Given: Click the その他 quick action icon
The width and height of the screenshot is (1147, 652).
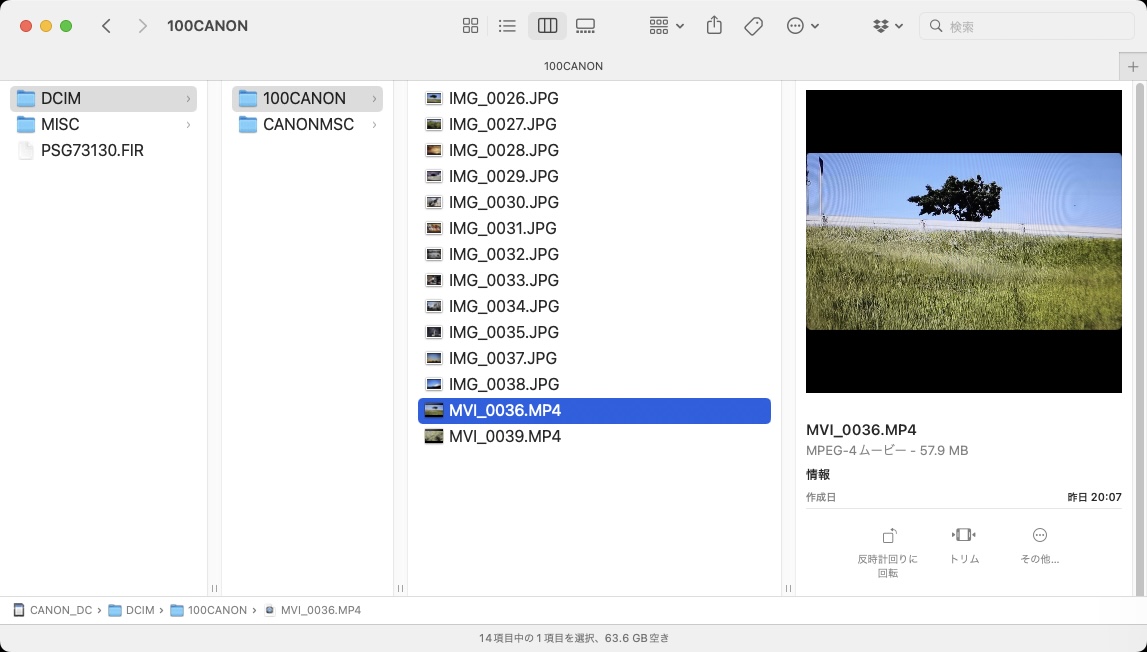Looking at the screenshot, I should tap(1038, 537).
